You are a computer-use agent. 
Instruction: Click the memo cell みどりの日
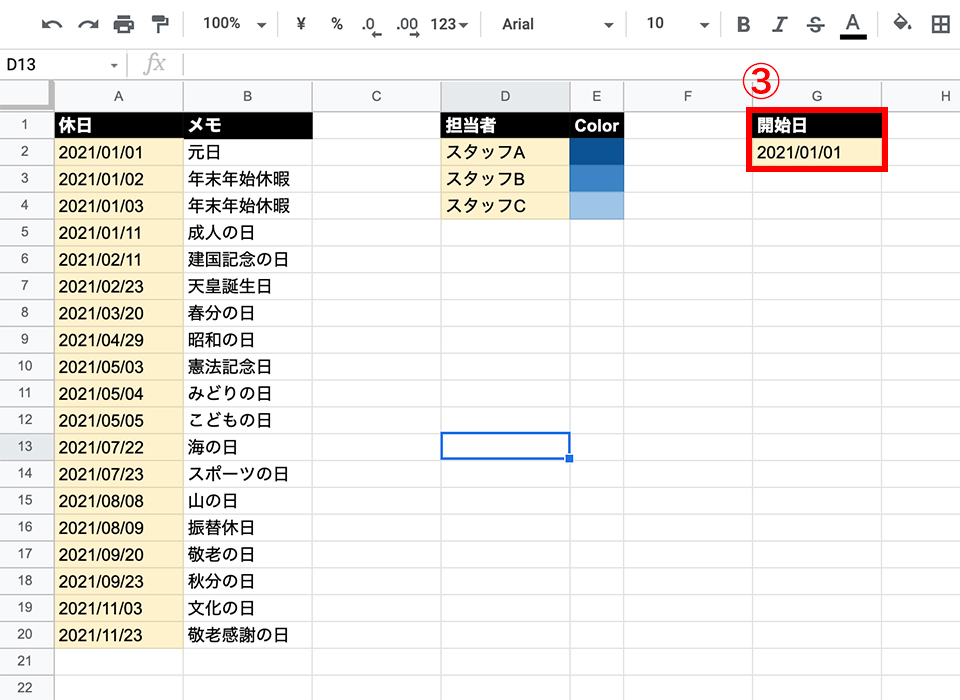pos(248,394)
